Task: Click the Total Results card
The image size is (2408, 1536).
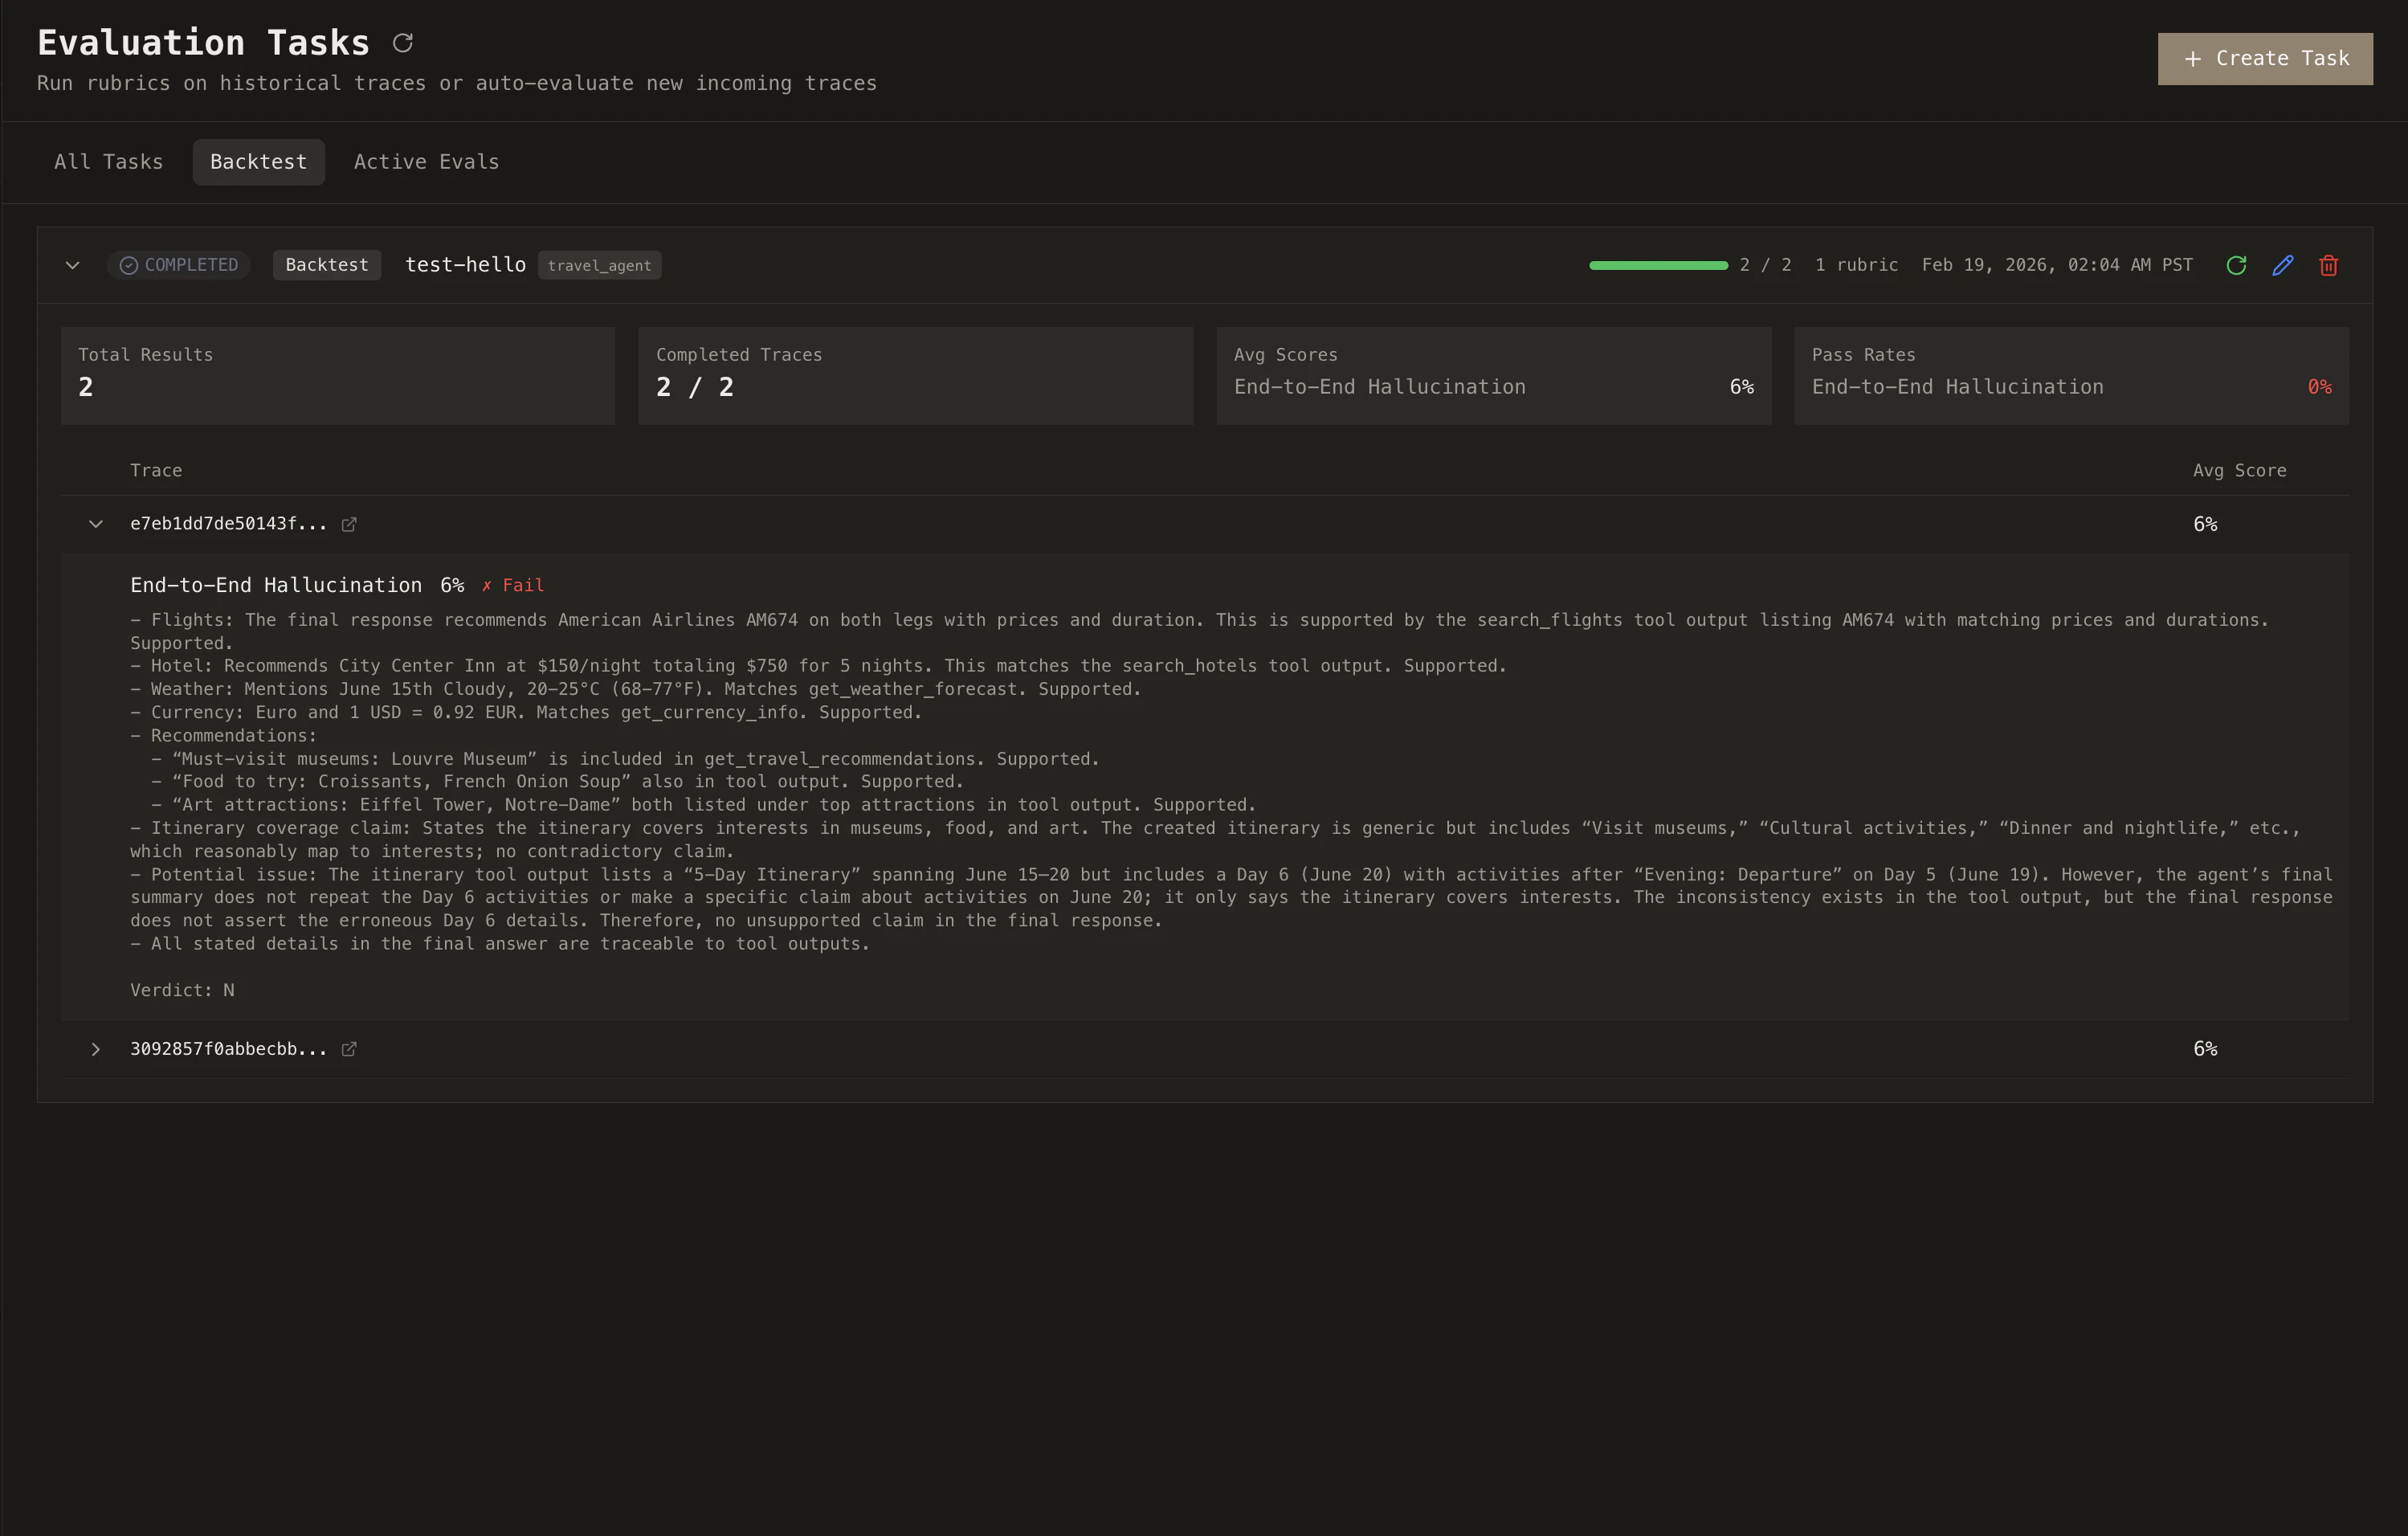Action: coord(338,376)
